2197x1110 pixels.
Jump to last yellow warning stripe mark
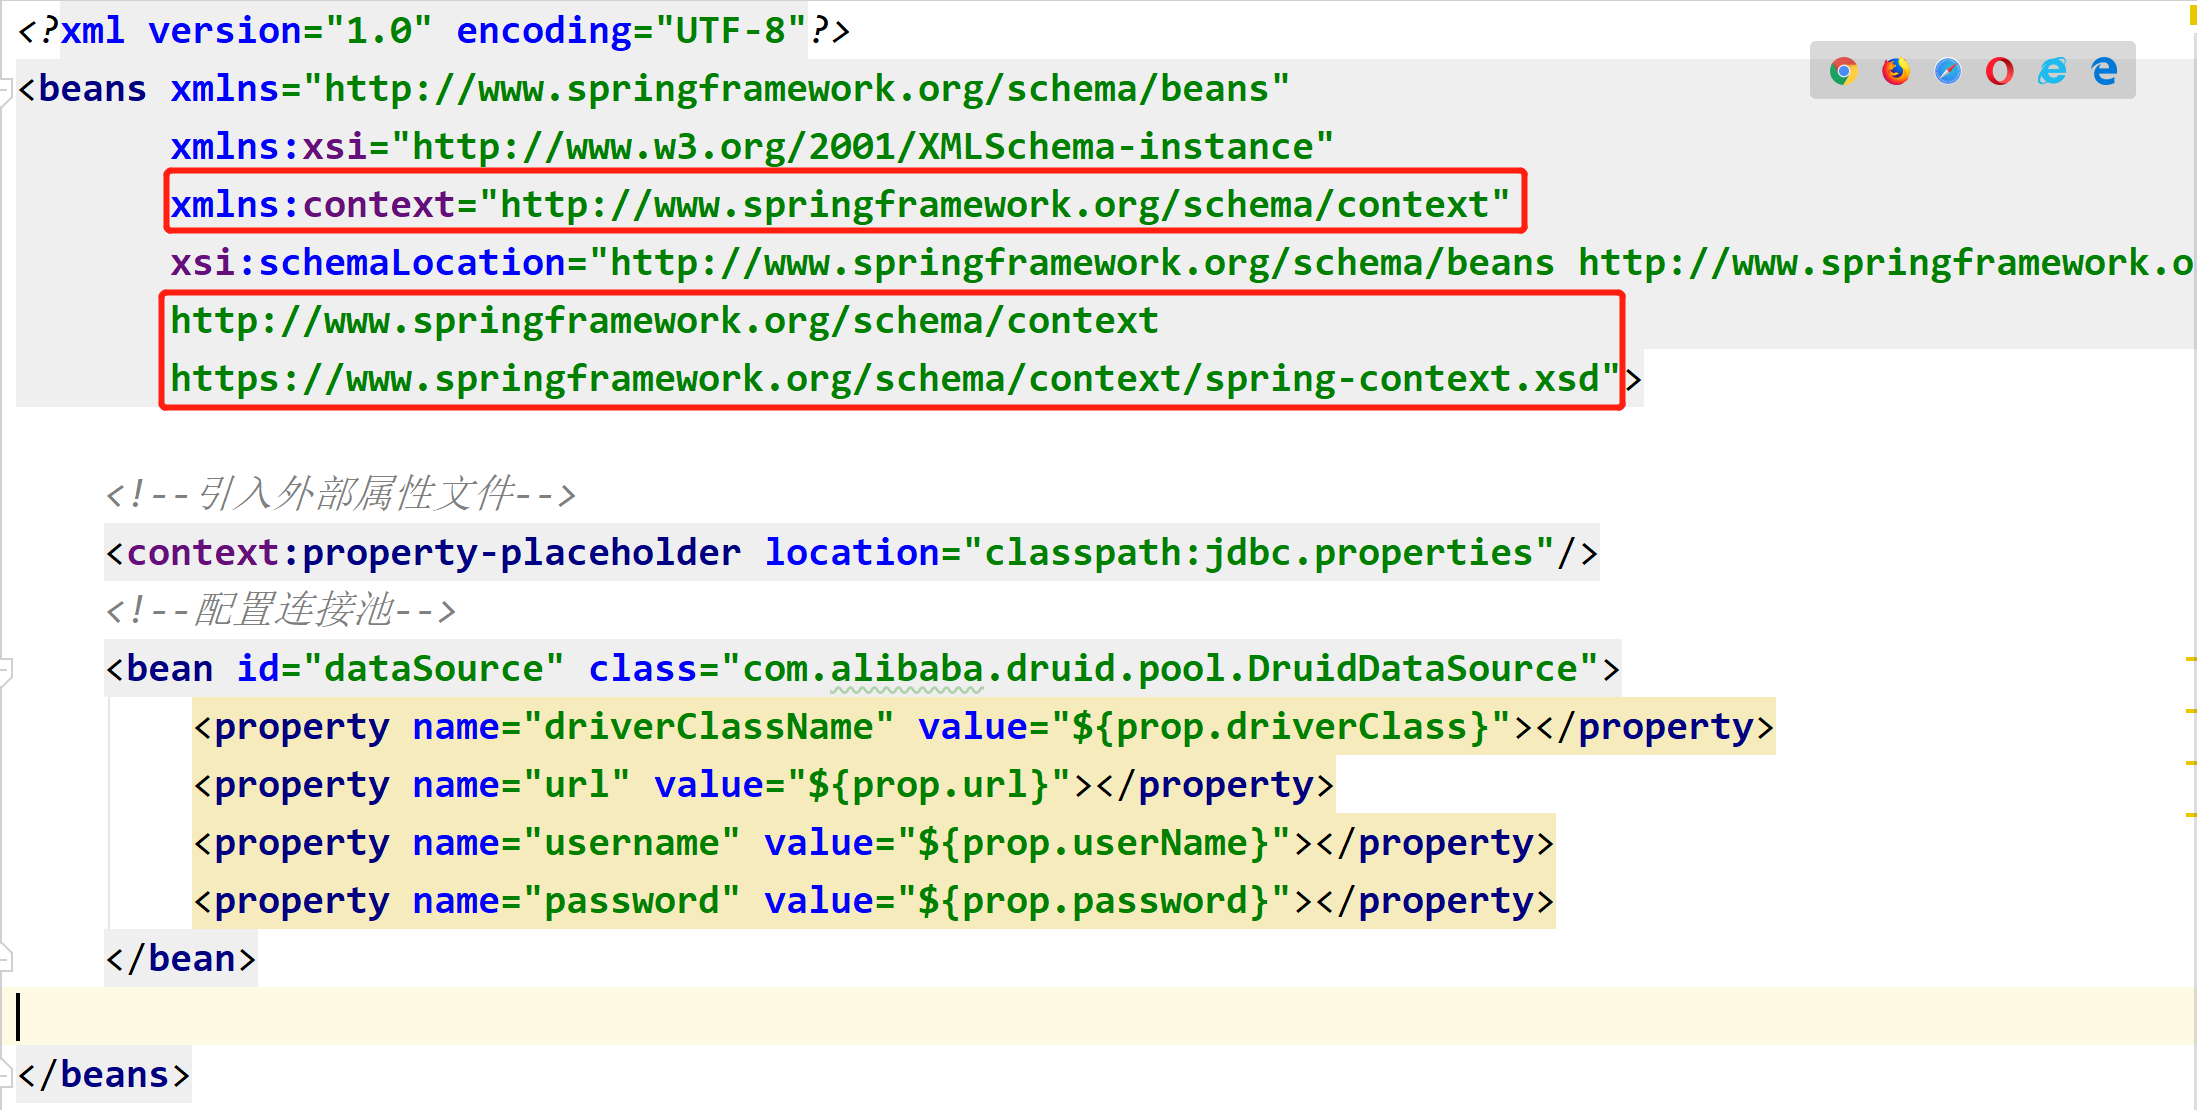click(x=2190, y=815)
